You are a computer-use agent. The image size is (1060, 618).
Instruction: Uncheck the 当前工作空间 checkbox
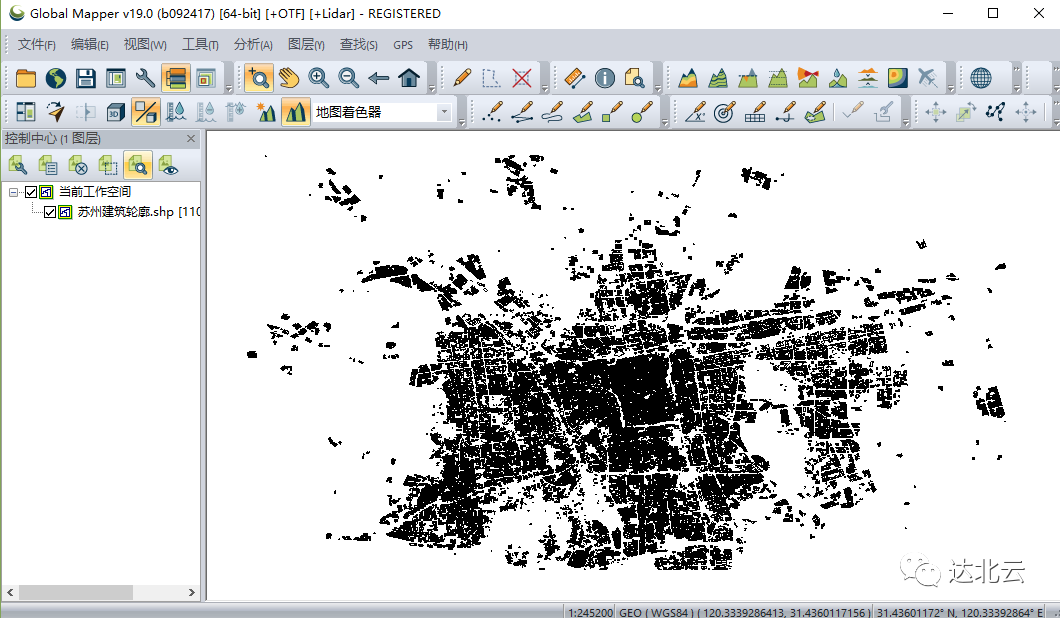(31, 192)
